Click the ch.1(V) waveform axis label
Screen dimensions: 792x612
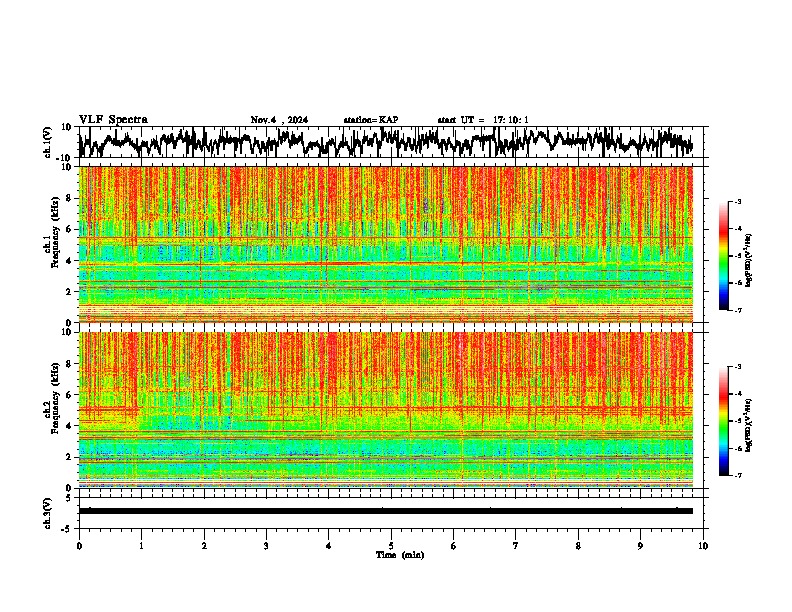[48, 142]
